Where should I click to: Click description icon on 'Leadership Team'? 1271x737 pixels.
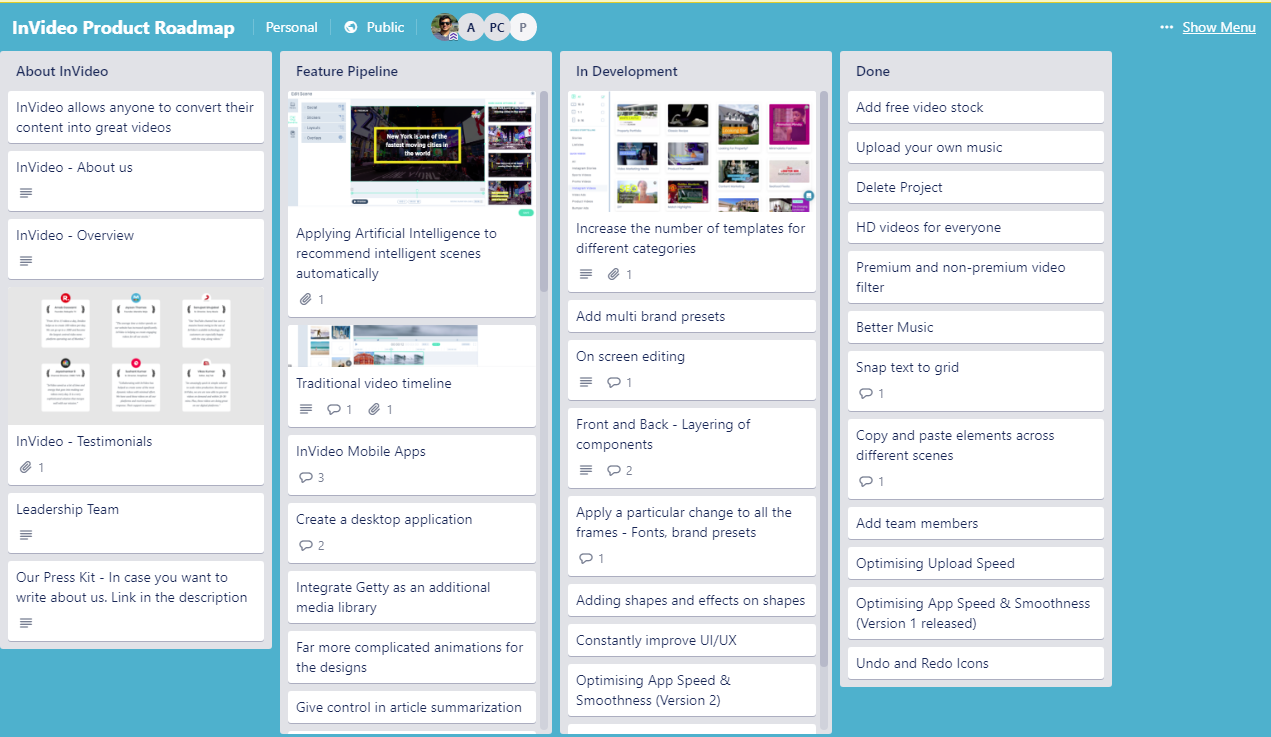[26, 535]
